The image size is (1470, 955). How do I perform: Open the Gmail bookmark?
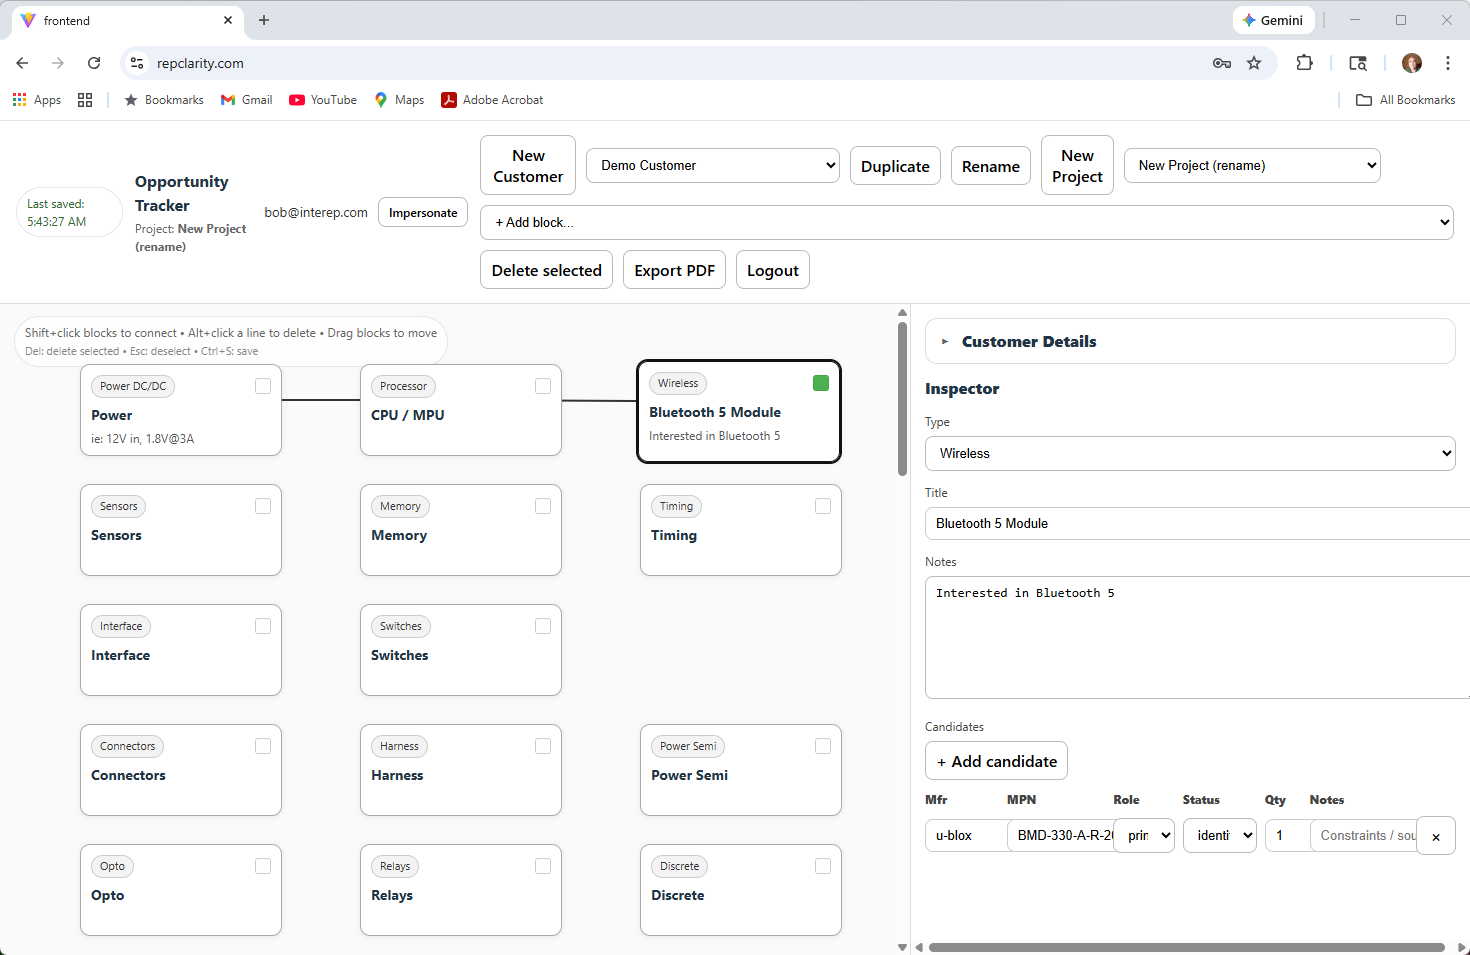(x=246, y=99)
